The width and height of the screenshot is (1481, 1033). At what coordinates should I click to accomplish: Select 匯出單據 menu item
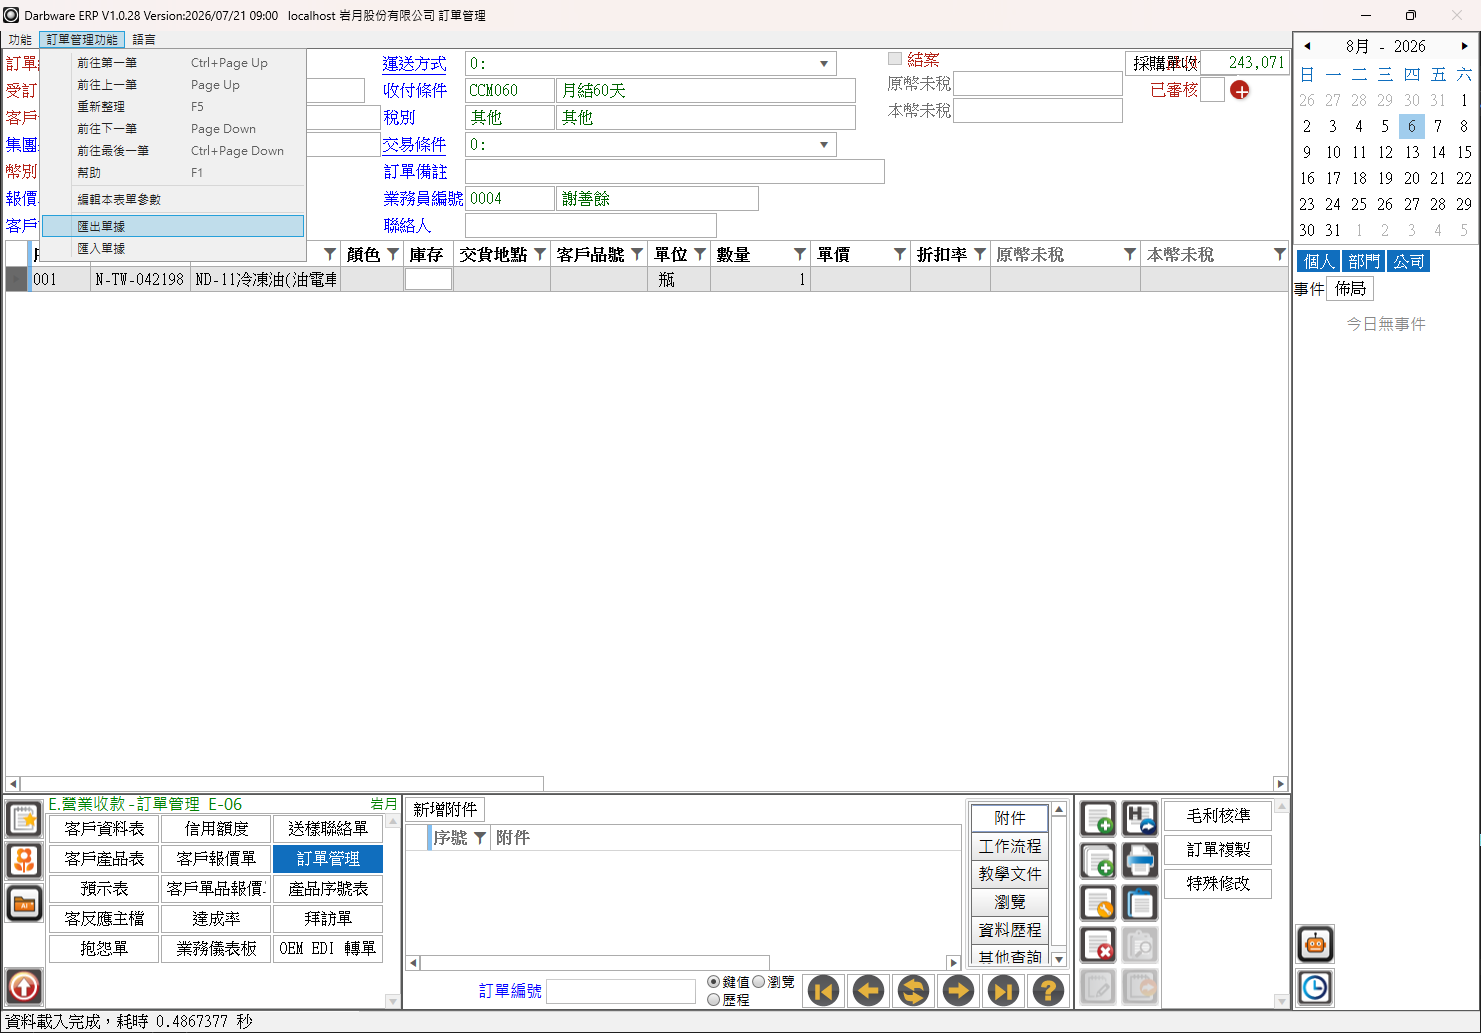coord(173,227)
